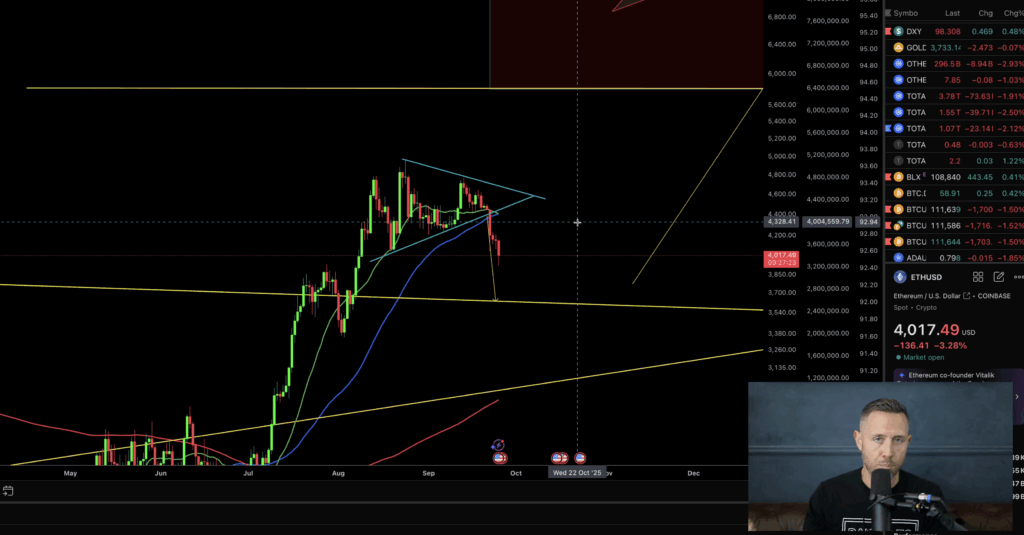Toggle the red flag on DXY row
The height and width of the screenshot is (535, 1024).
888,31
